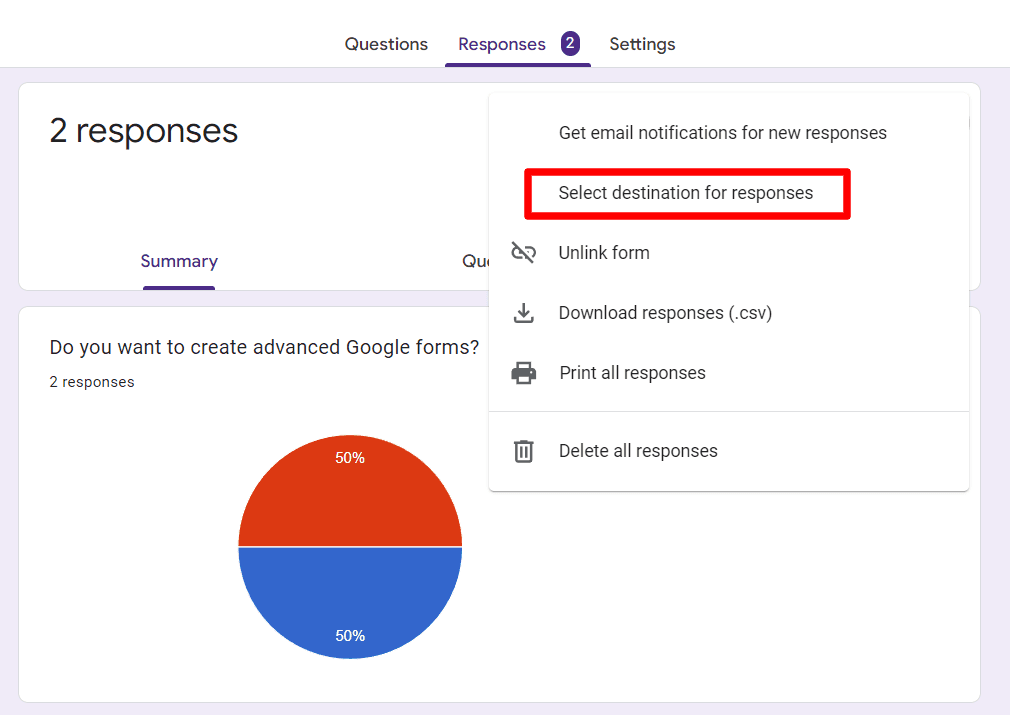
Task: Click the trash icon beside Delete all responses
Action: pyautogui.click(x=524, y=451)
